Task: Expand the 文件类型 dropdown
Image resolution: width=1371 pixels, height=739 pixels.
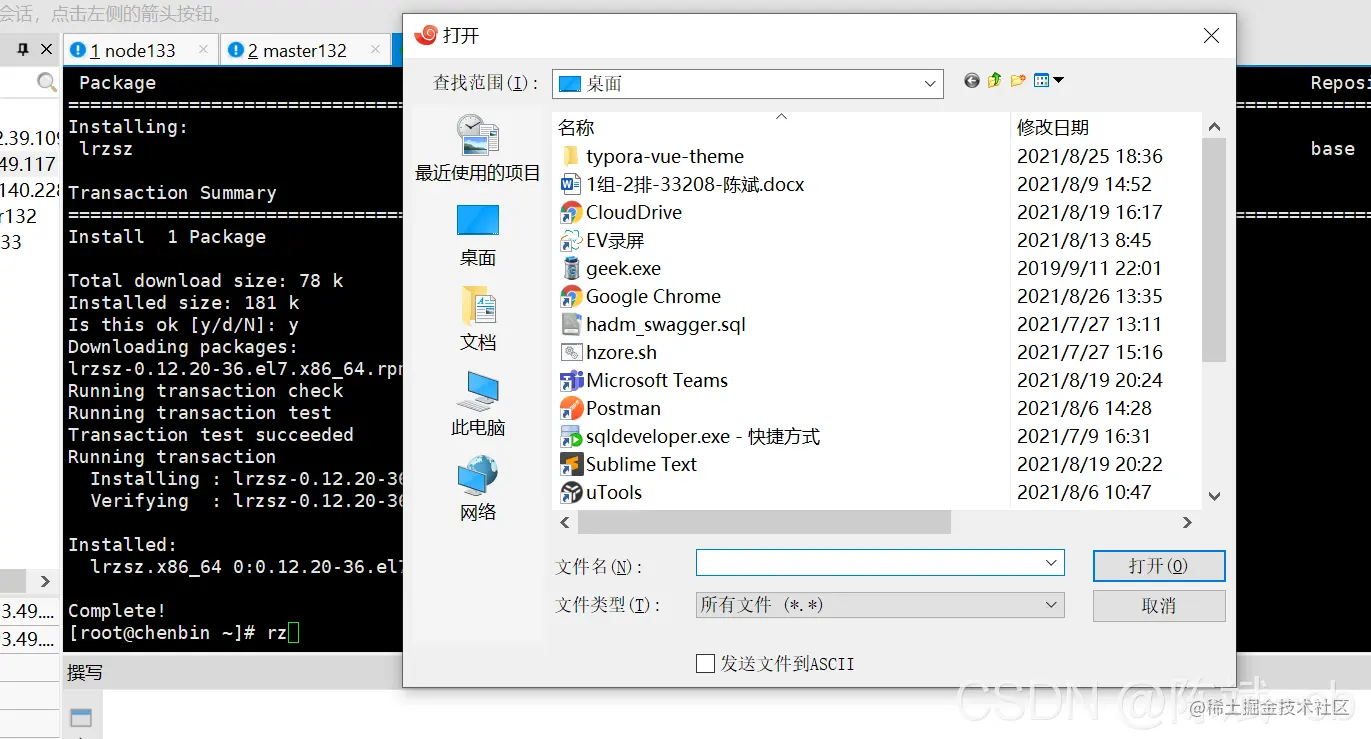Action: pos(1051,604)
